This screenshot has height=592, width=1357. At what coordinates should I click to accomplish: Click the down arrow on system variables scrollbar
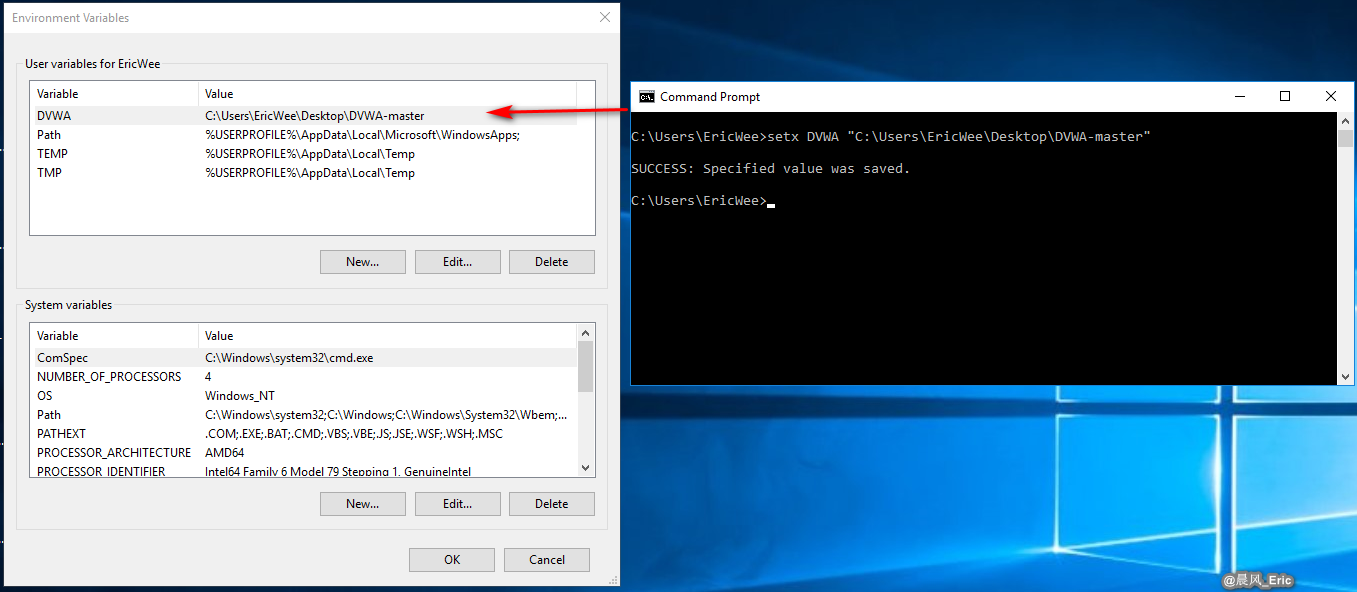[x=585, y=468]
